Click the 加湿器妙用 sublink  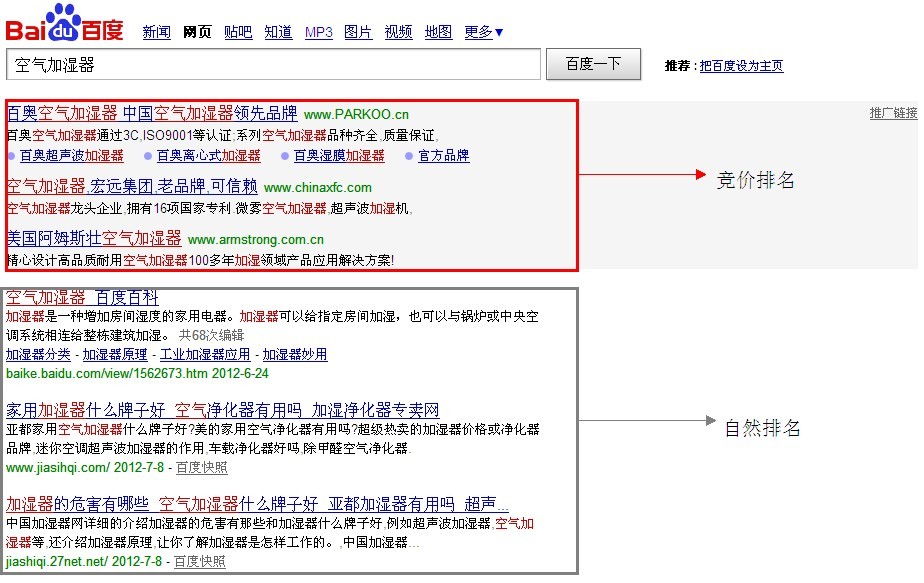[295, 354]
